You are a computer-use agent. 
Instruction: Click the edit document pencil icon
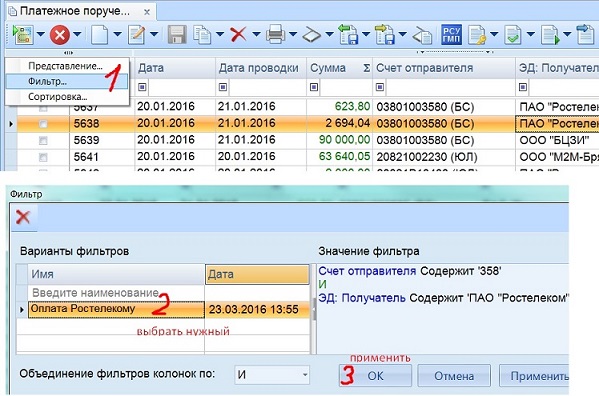pos(136,35)
